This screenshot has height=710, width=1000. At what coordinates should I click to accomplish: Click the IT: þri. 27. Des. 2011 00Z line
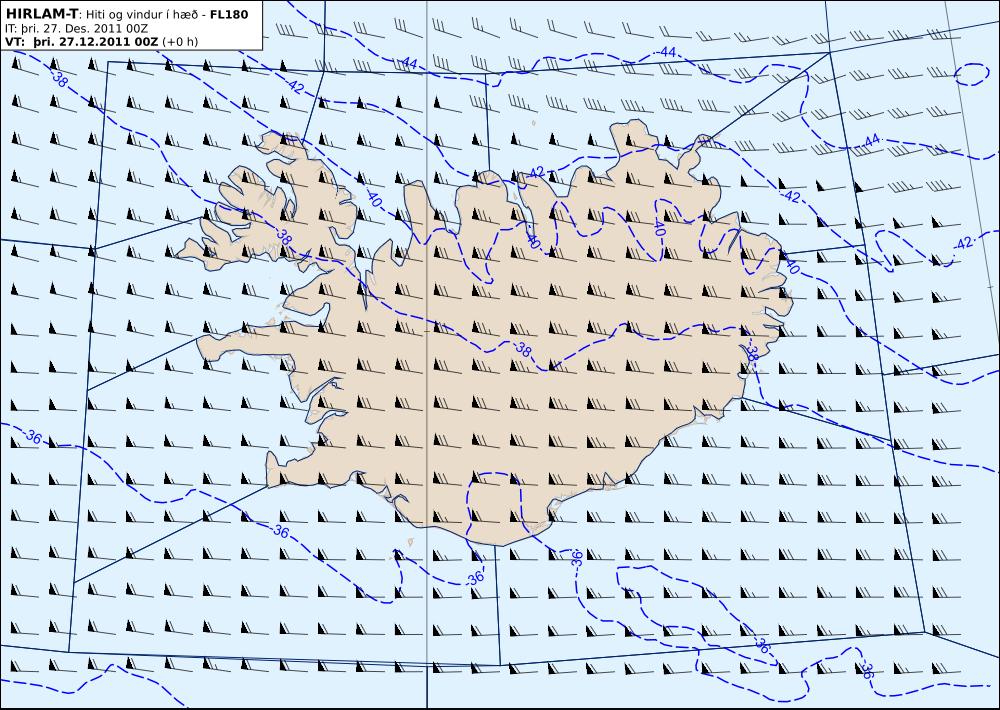(x=77, y=29)
